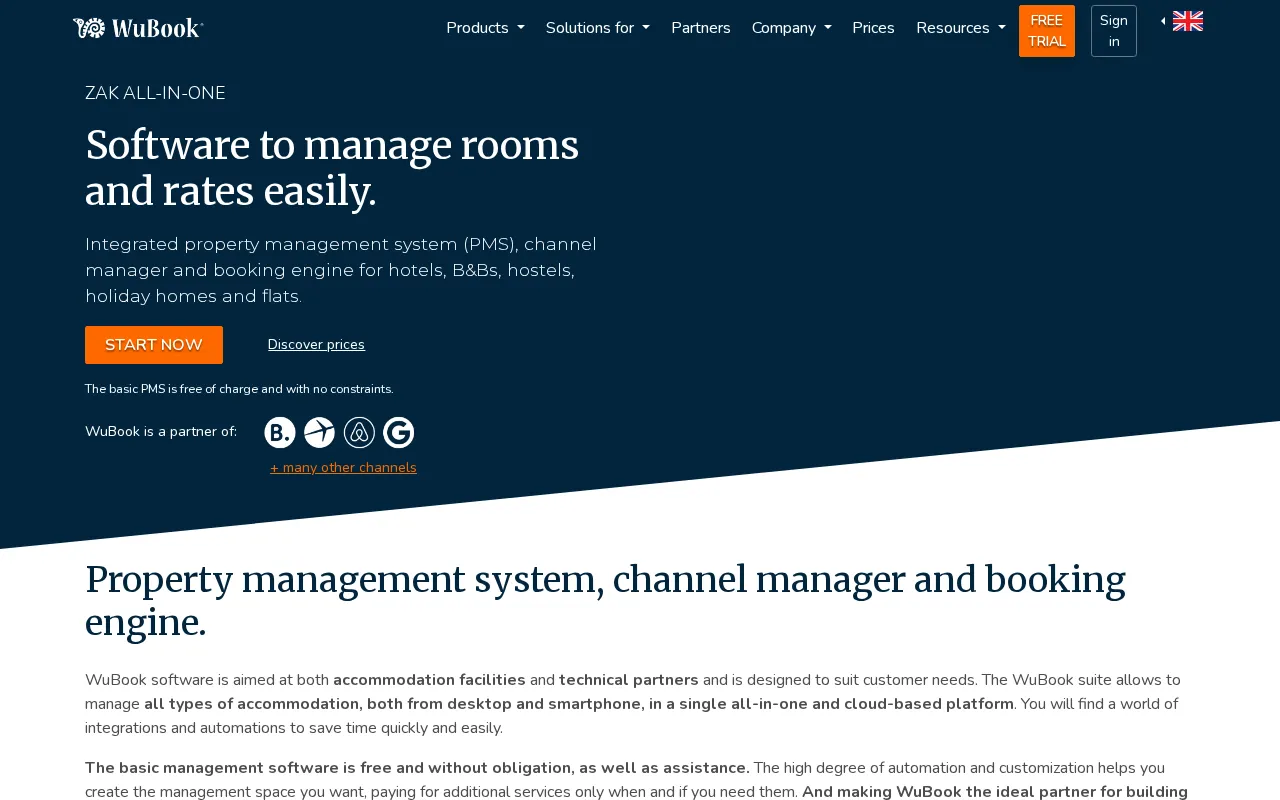Click the Expedia airplane partner icon
The width and height of the screenshot is (1280, 800).
(320, 433)
